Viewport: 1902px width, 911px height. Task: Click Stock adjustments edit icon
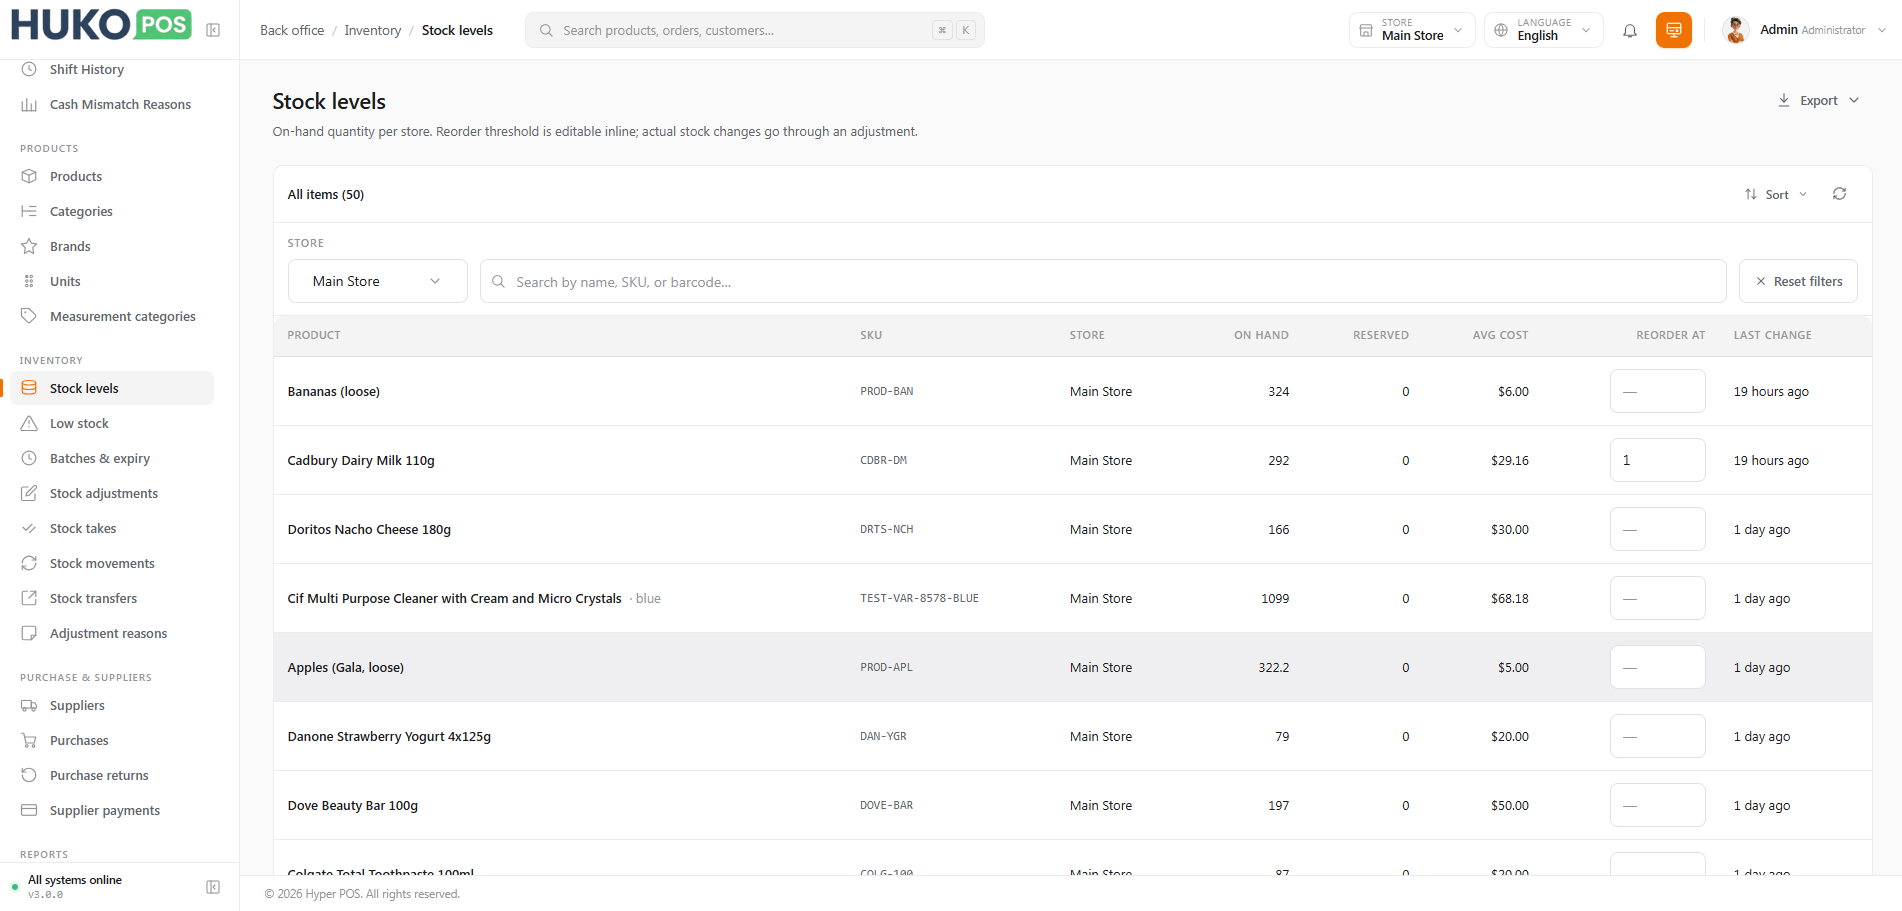coord(29,493)
